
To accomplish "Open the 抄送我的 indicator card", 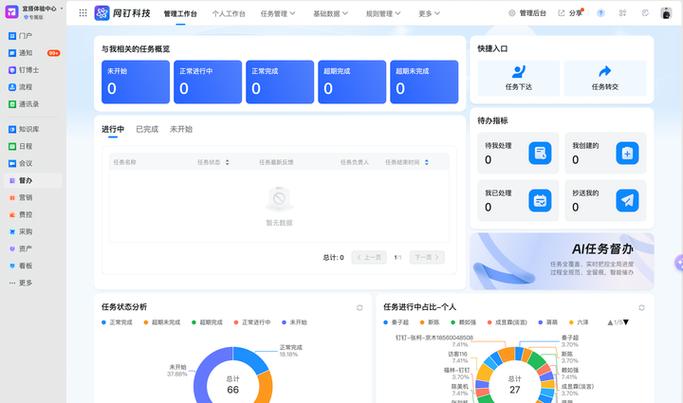I will coord(605,200).
